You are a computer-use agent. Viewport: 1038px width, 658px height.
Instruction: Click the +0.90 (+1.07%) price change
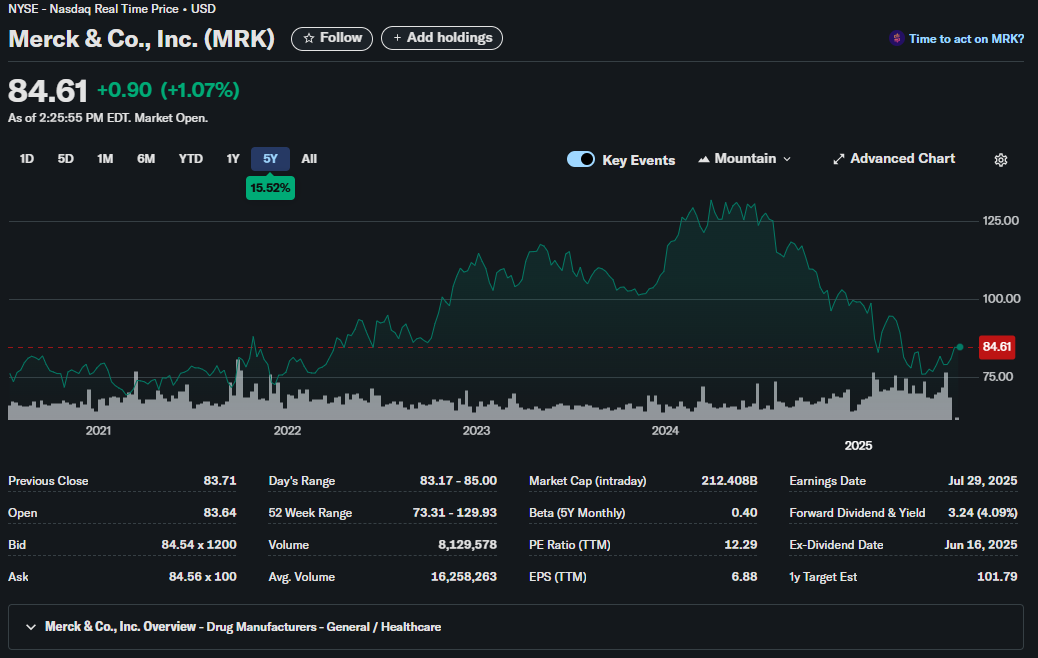click(168, 90)
